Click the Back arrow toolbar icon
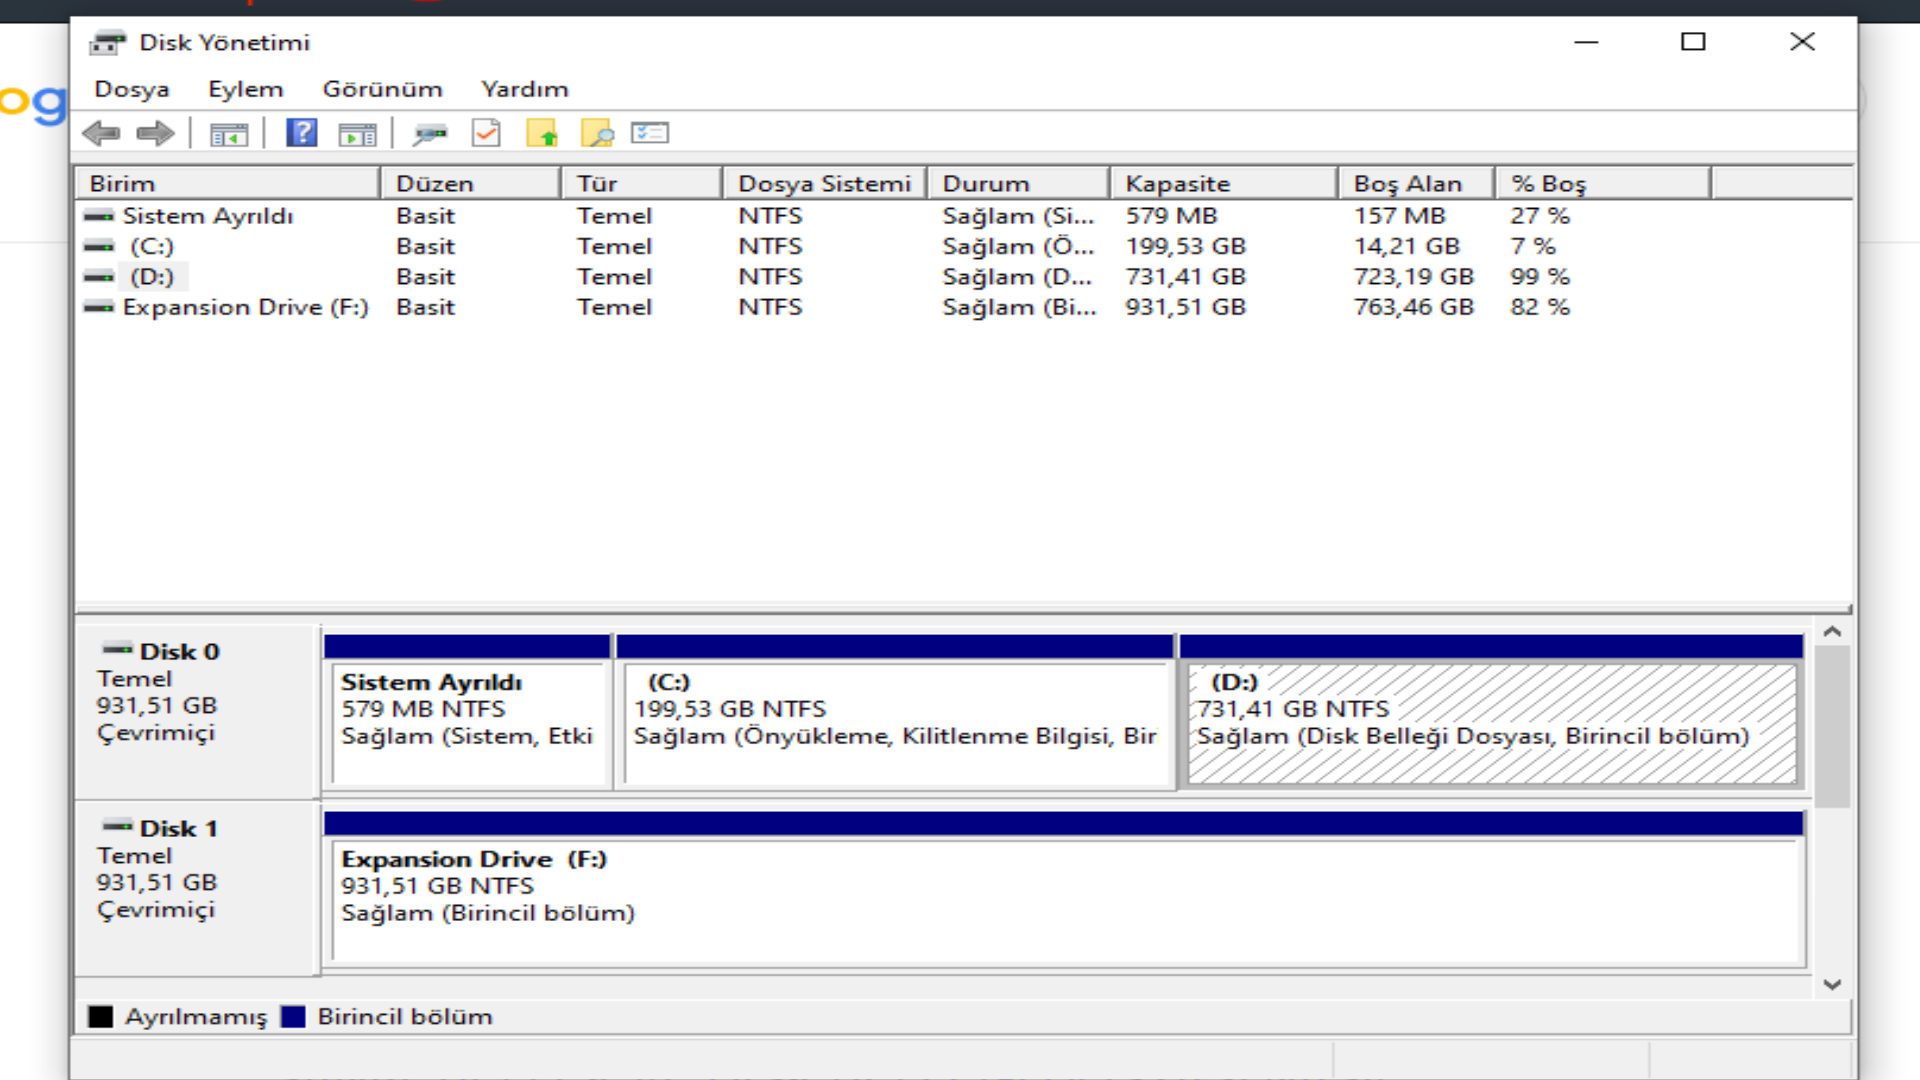This screenshot has width=1920, height=1080. [x=101, y=133]
